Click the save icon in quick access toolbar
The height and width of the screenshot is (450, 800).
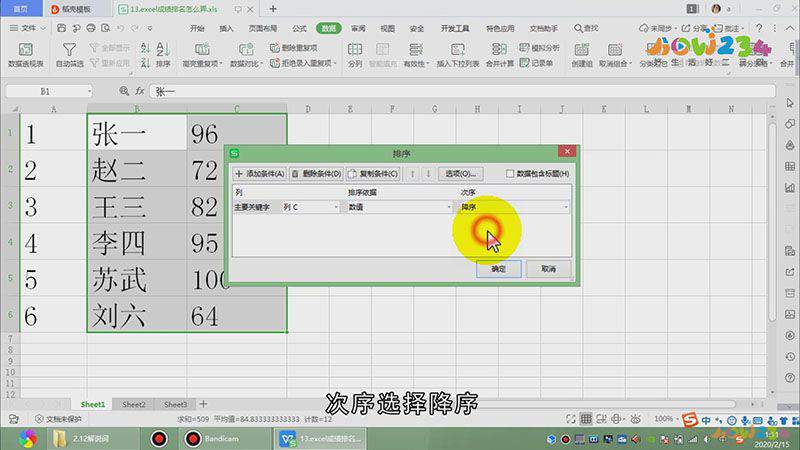61,28
